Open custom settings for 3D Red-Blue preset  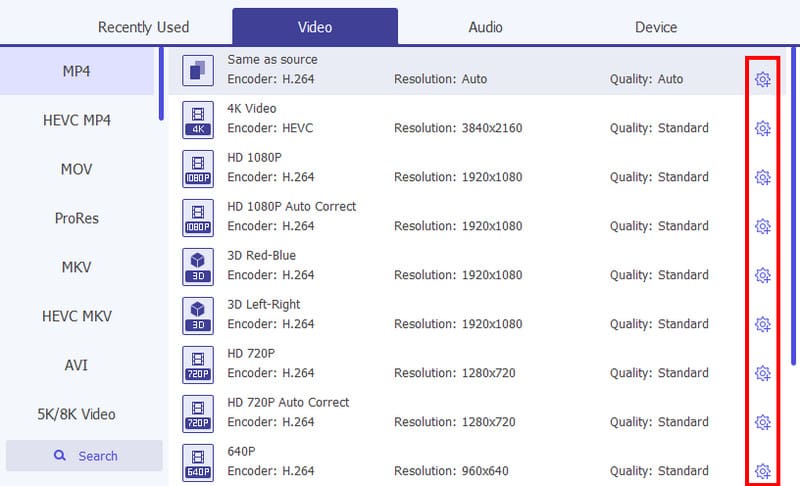coord(762,275)
